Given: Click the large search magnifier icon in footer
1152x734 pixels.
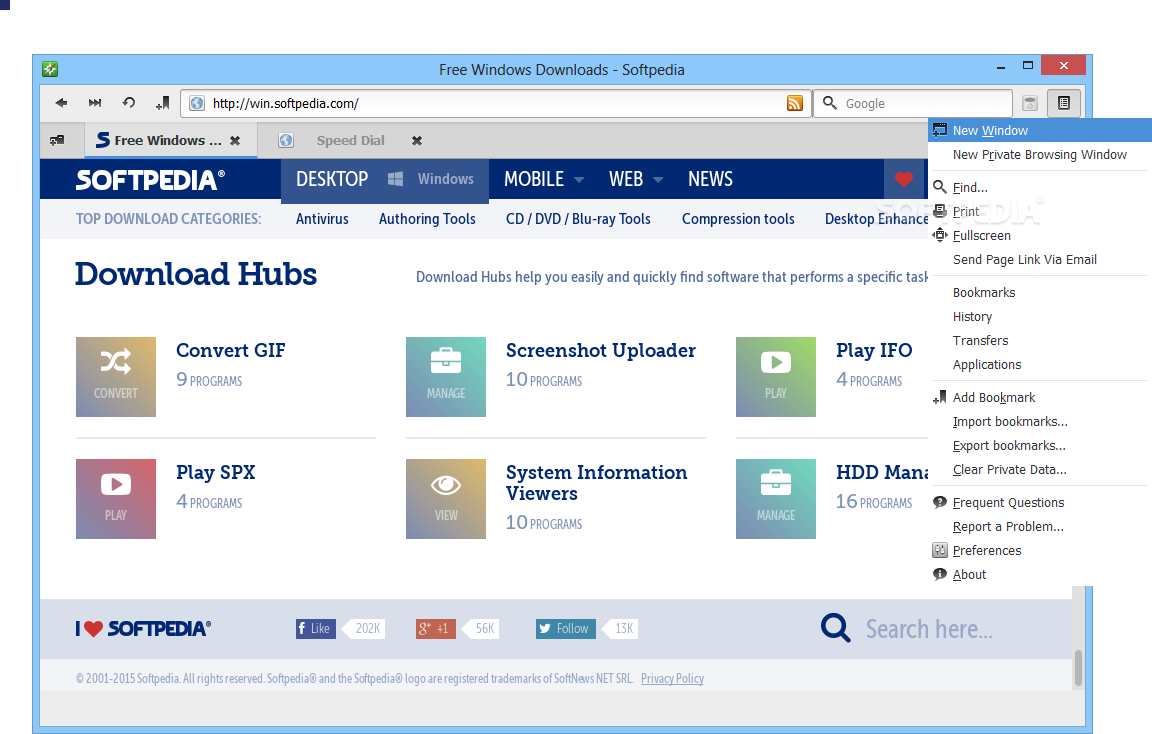Looking at the screenshot, I should tap(835, 628).
